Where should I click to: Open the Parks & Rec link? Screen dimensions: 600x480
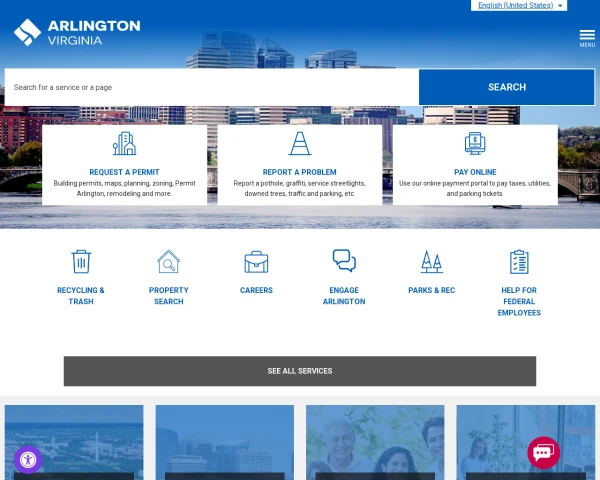[x=432, y=290]
